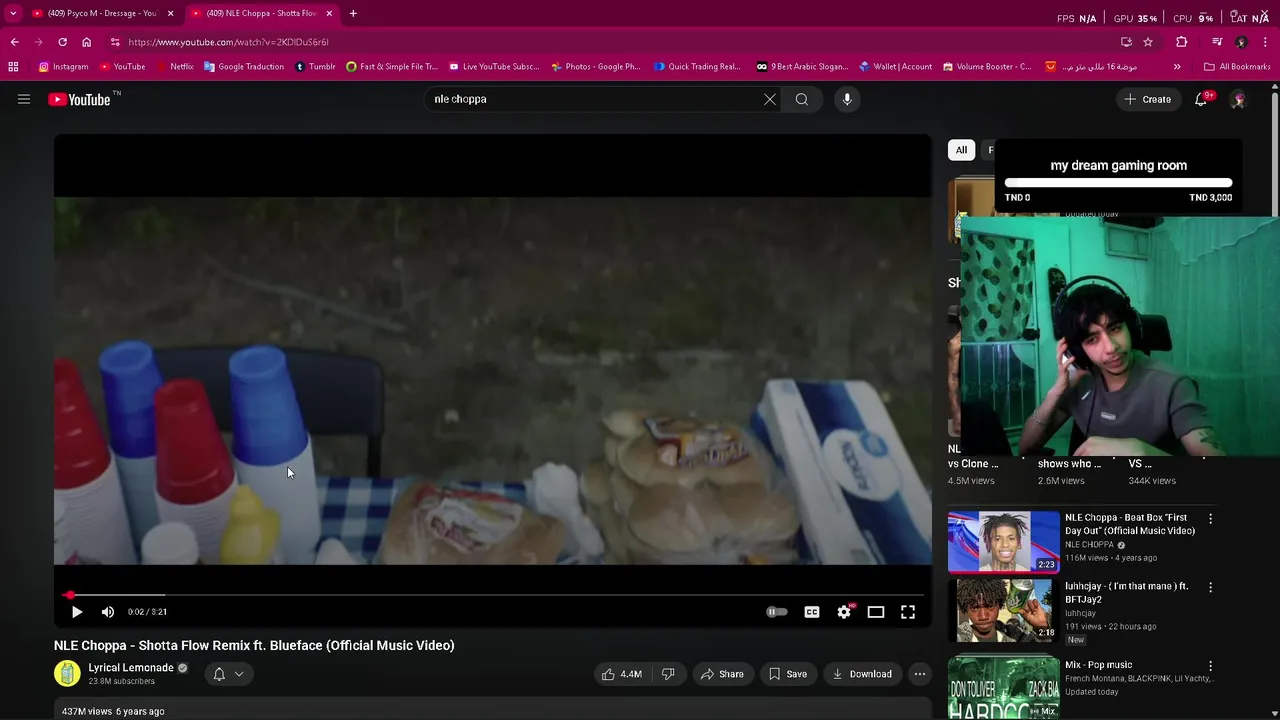Open the 'Mix - Pop music' playlist thumbnail

click(x=1004, y=687)
